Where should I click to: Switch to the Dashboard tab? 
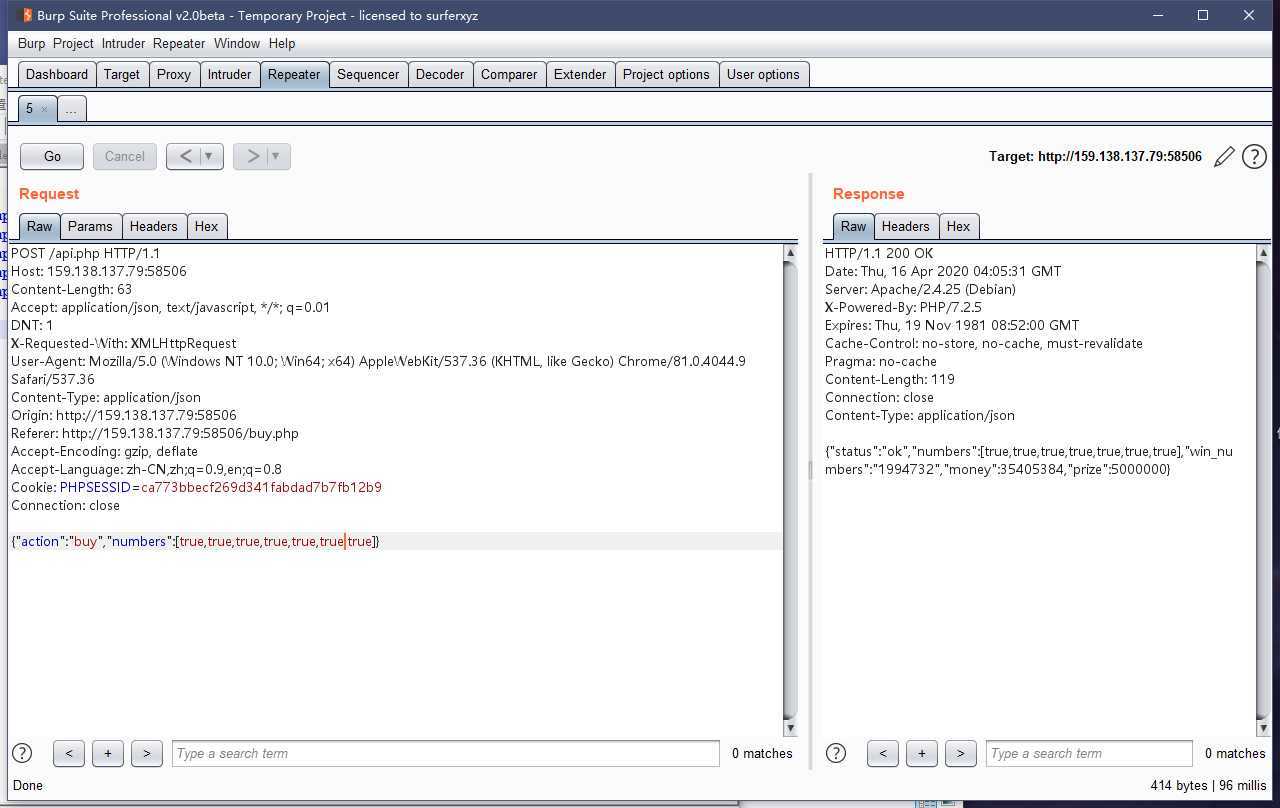(x=57, y=74)
